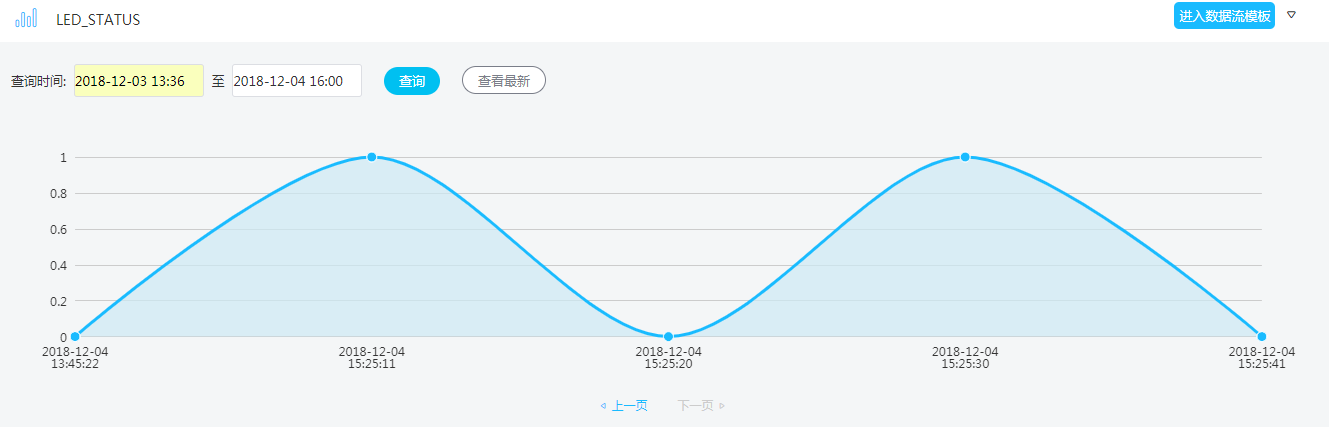This screenshot has height=427, width=1333.
Task: Click the right arrow icon beside 下一页
Action: (722, 405)
